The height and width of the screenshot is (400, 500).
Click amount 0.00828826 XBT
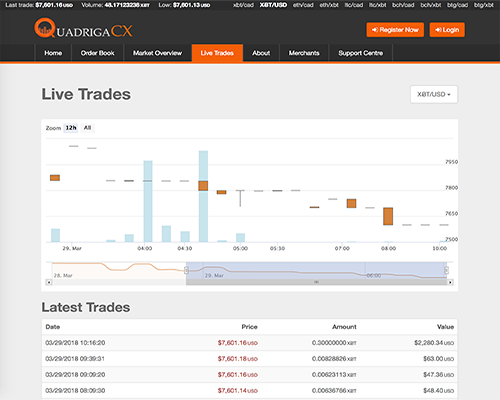click(334, 359)
